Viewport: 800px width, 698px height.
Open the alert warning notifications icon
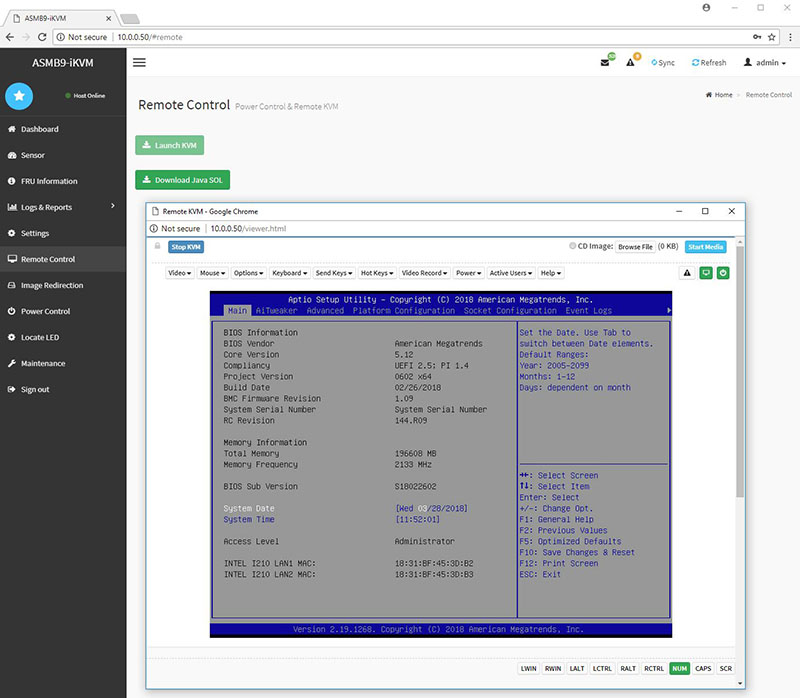point(631,62)
